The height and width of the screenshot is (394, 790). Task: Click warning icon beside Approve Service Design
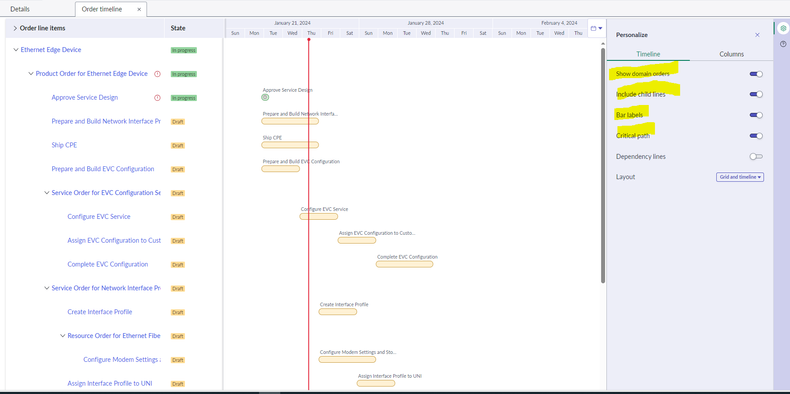(157, 98)
